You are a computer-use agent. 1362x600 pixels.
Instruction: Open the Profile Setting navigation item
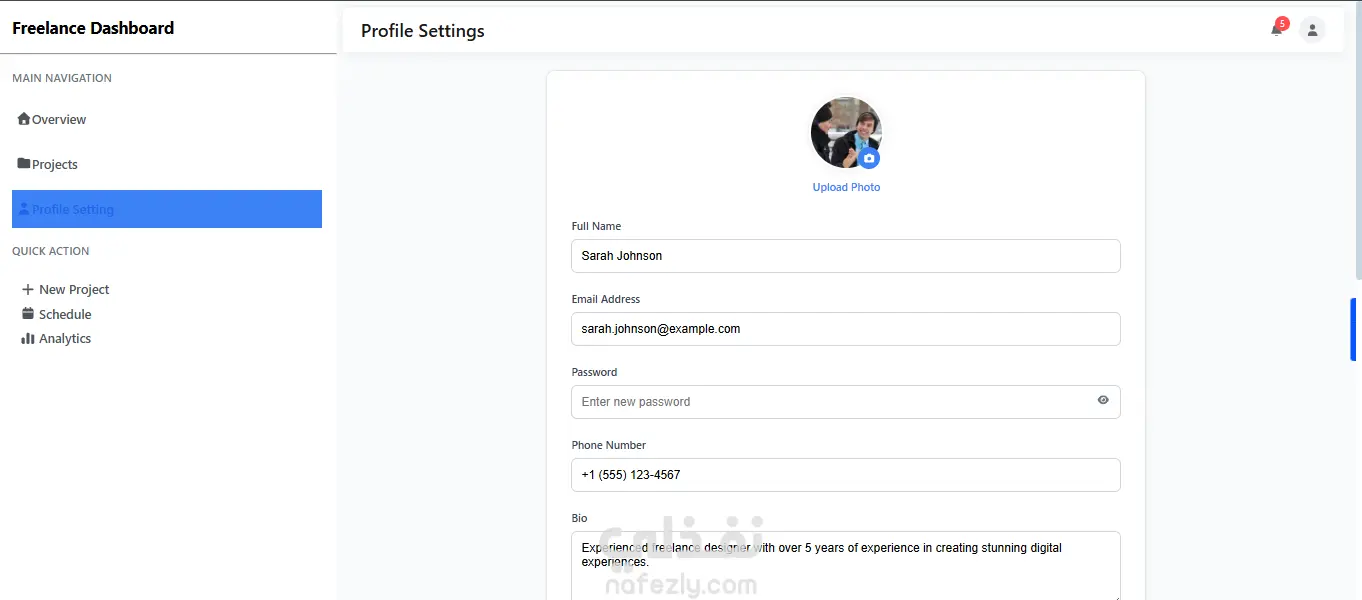pos(166,209)
